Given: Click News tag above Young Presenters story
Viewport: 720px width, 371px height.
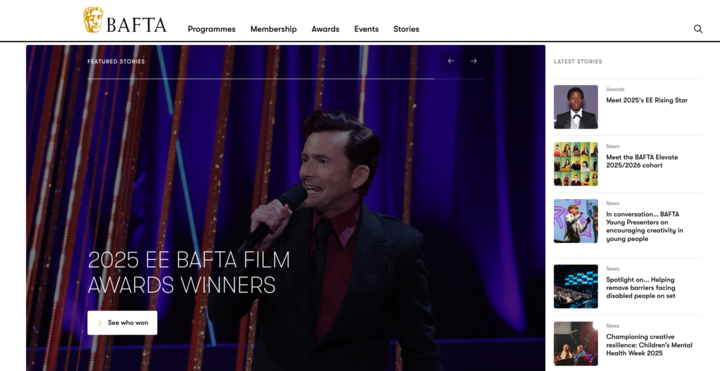Looking at the screenshot, I should [x=613, y=203].
